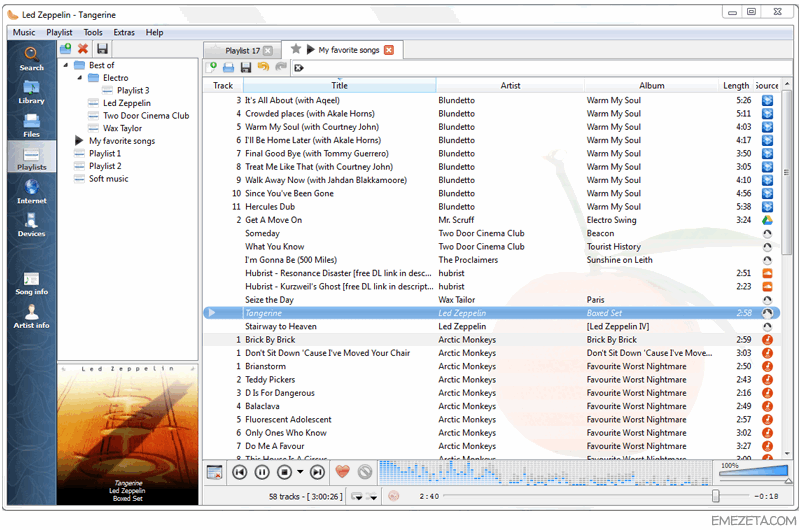Select Stairway to Heaven track row

click(x=493, y=326)
